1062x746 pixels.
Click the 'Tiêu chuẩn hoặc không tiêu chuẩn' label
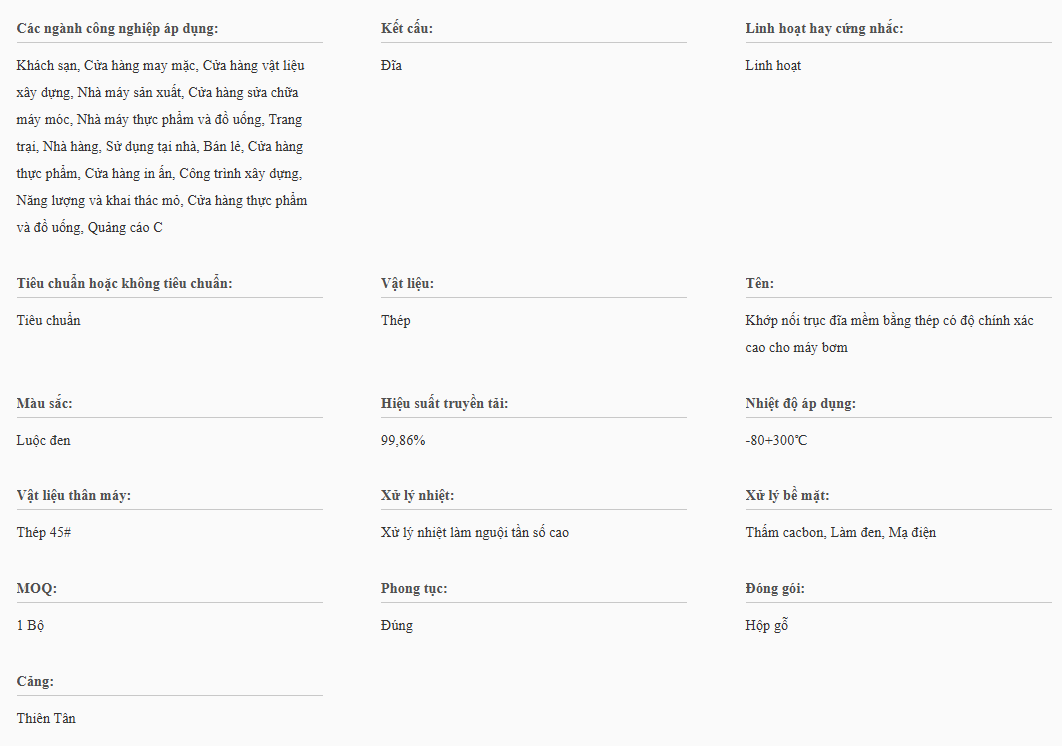coord(124,283)
